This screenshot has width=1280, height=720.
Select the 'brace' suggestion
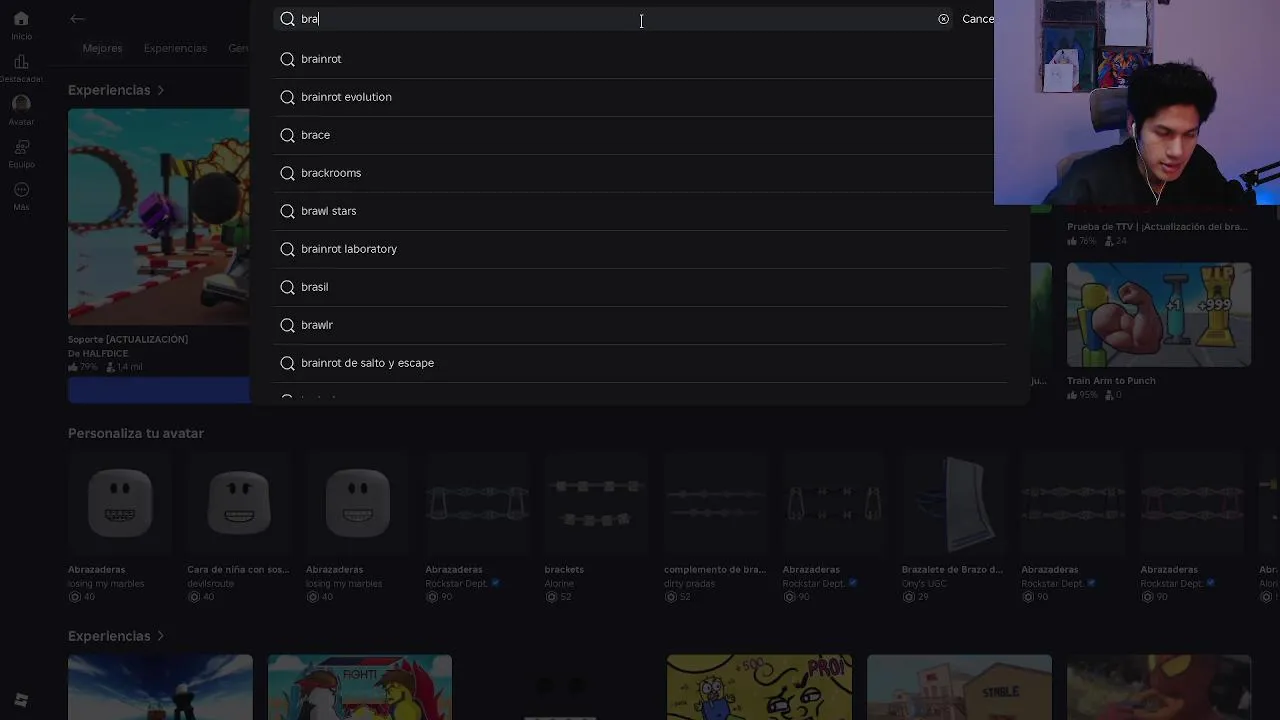640,135
